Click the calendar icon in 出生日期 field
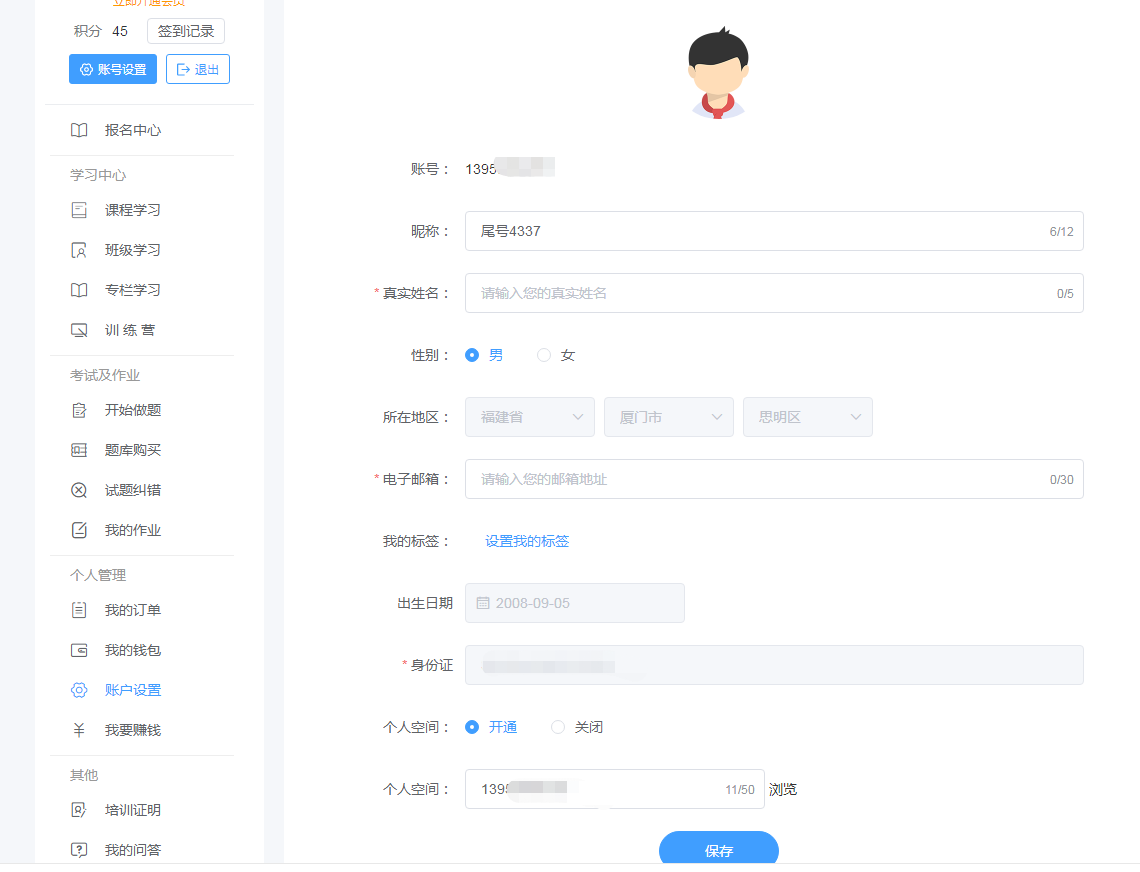The width and height of the screenshot is (1140, 872). [483, 603]
